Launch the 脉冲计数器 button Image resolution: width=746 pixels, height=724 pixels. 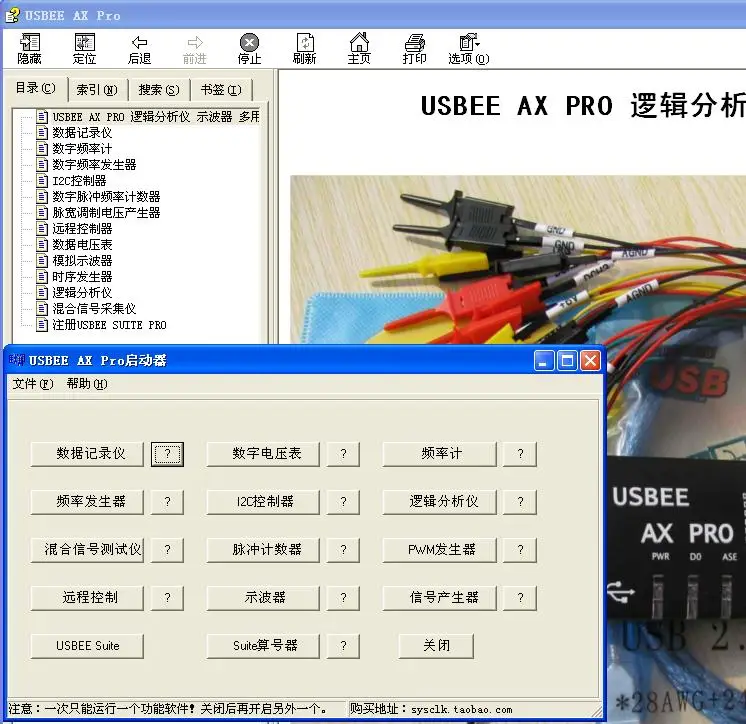pos(263,550)
